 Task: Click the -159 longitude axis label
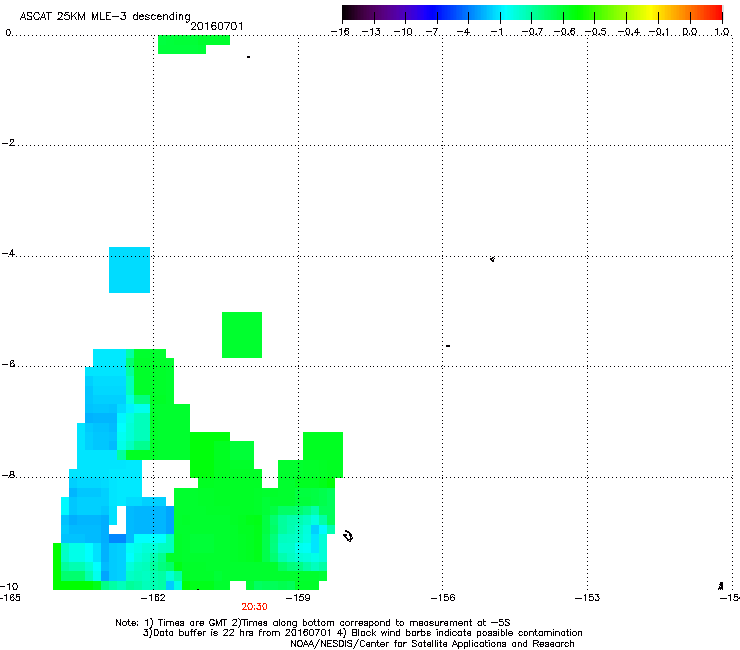[298, 598]
